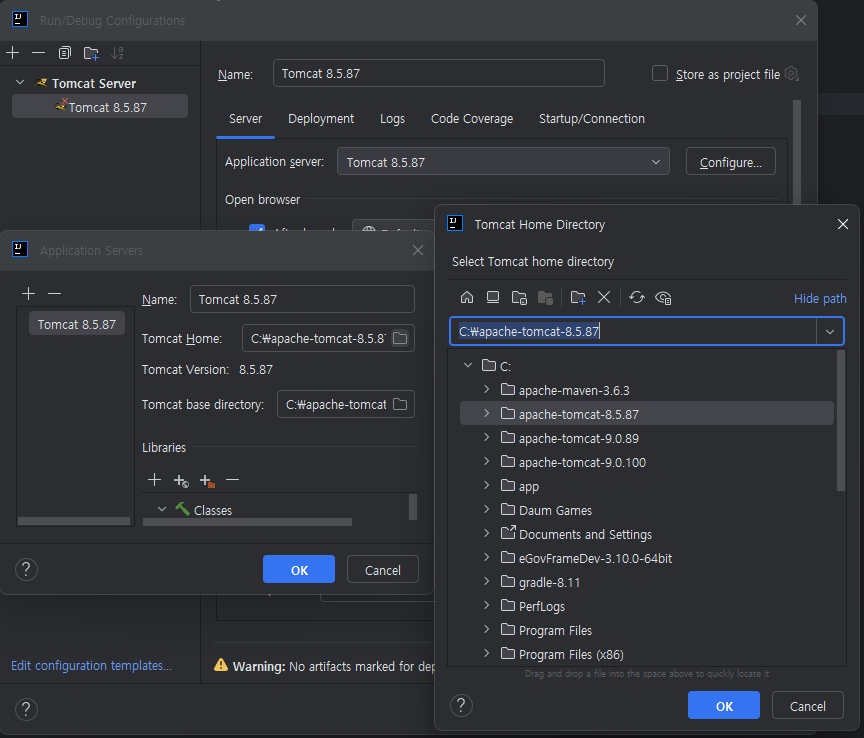Click Home directory icon in Tomcat Home Directory toolbar
Image resolution: width=864 pixels, height=738 pixels.
(x=467, y=298)
